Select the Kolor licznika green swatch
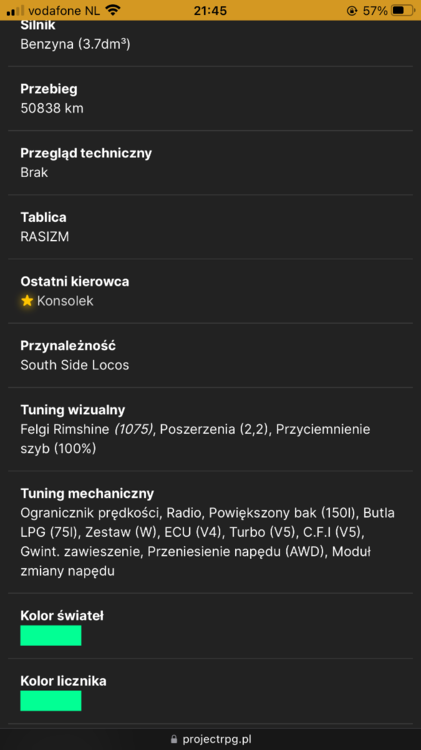 point(51,700)
